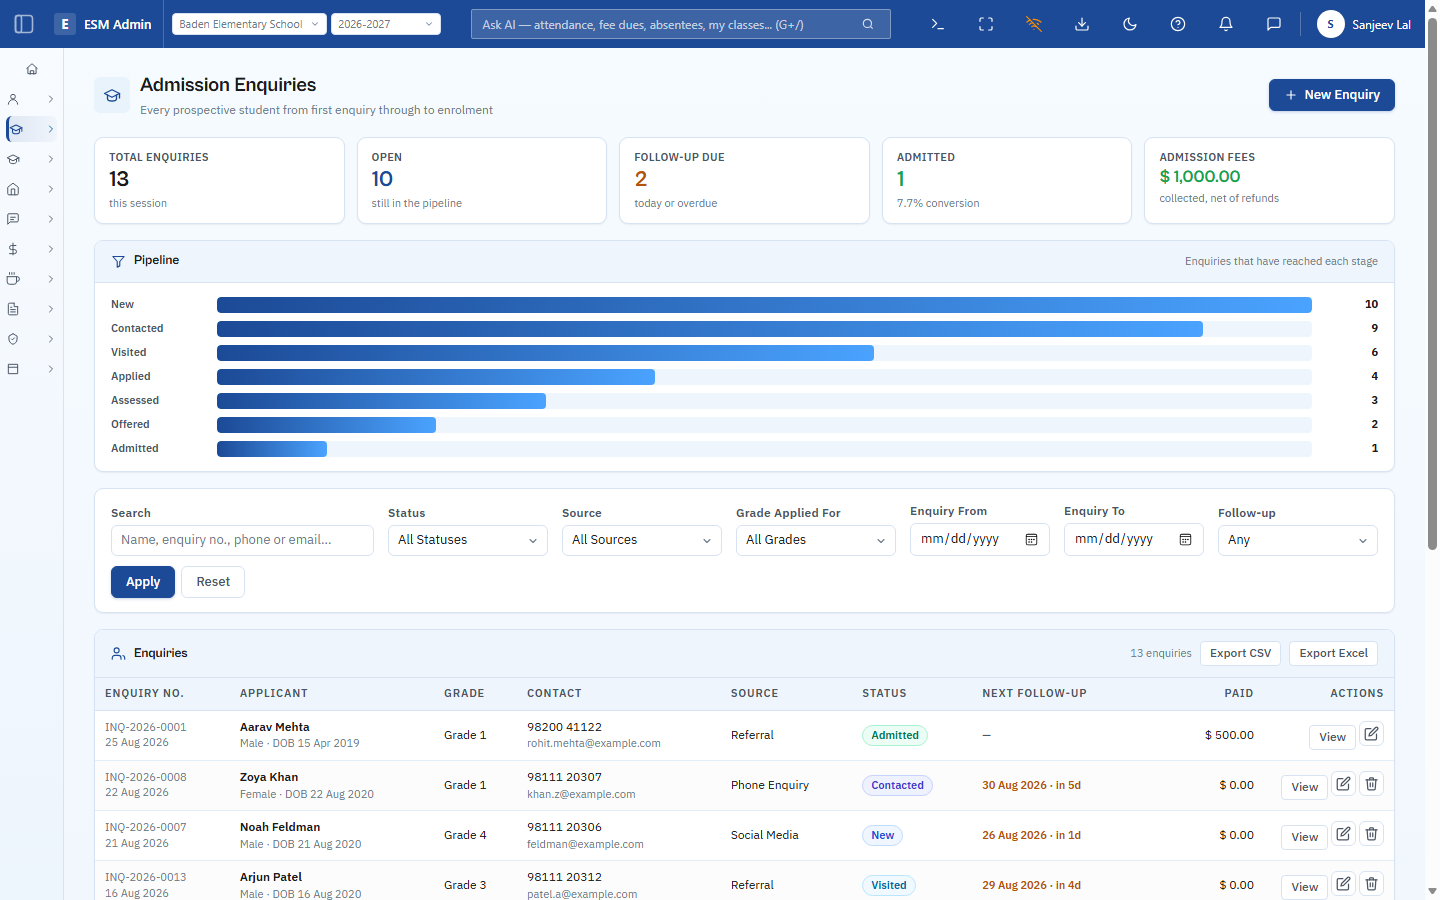
Task: Click the person icon in the sidebar
Action: (13, 99)
